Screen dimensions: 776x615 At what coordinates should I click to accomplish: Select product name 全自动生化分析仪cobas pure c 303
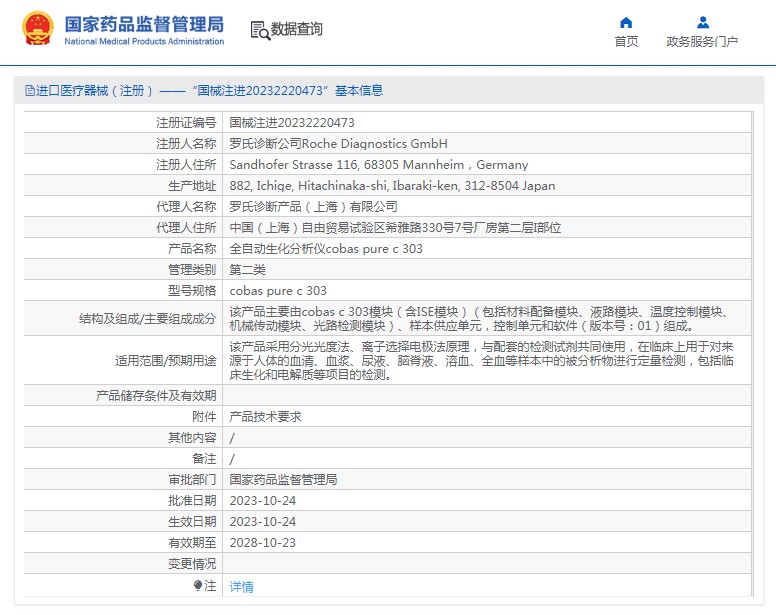326,249
